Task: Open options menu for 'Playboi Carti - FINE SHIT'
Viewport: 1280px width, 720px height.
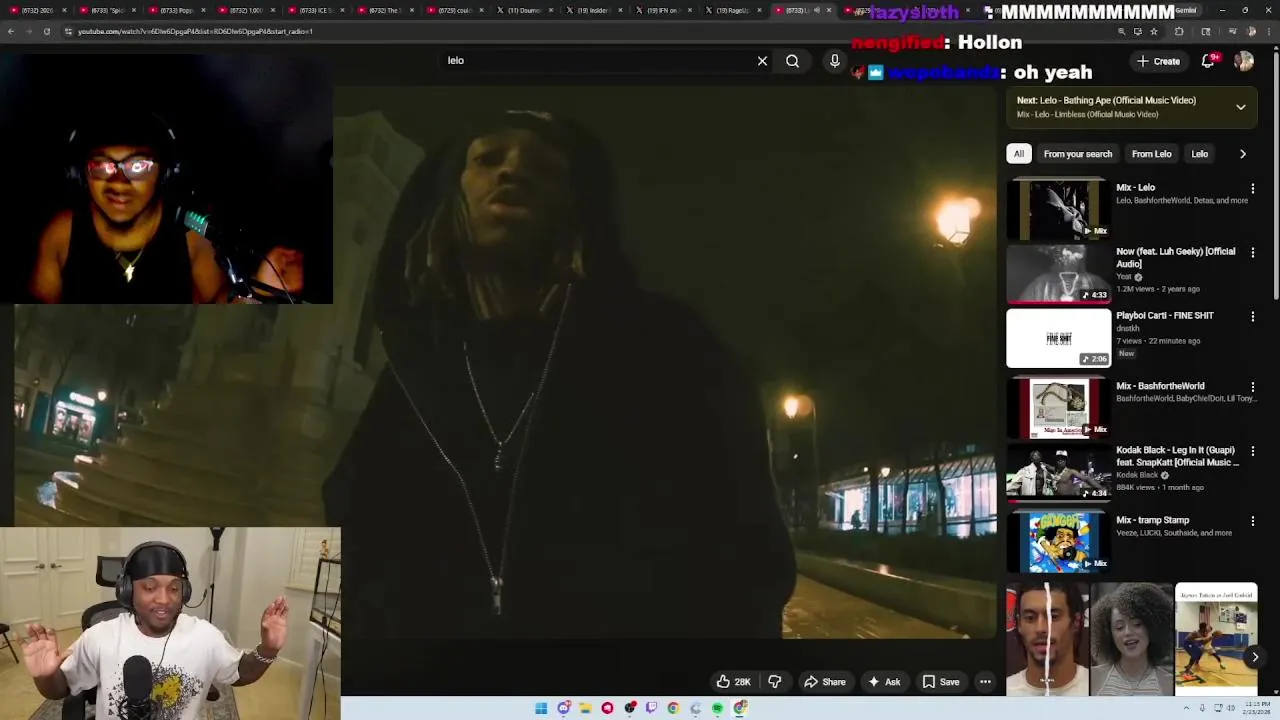Action: (1252, 317)
